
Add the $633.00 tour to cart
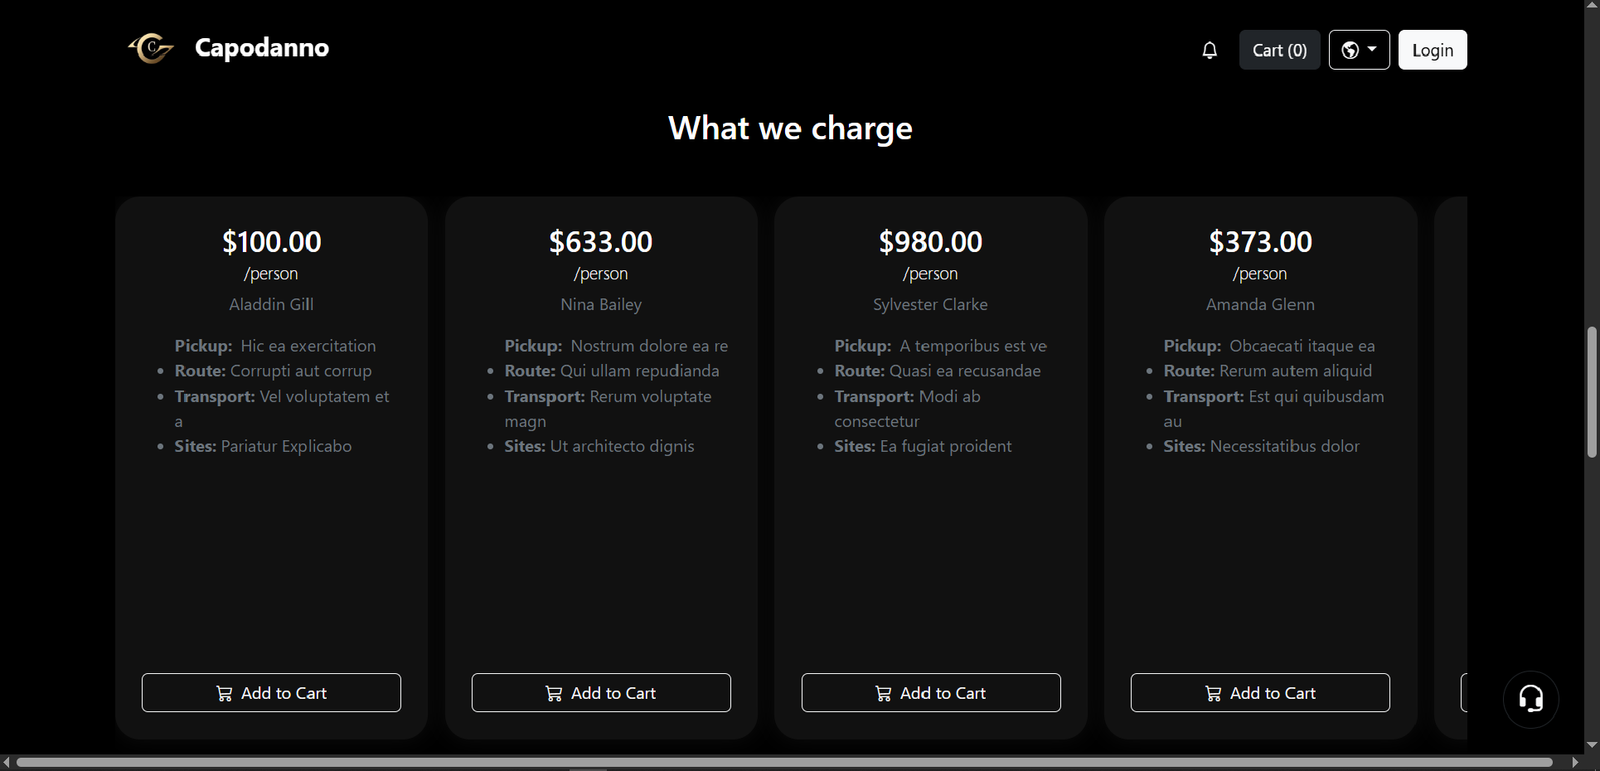[601, 693]
